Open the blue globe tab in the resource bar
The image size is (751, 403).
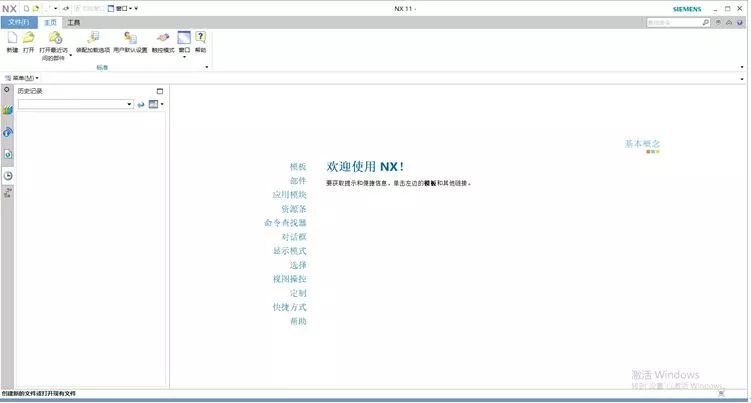7,133
